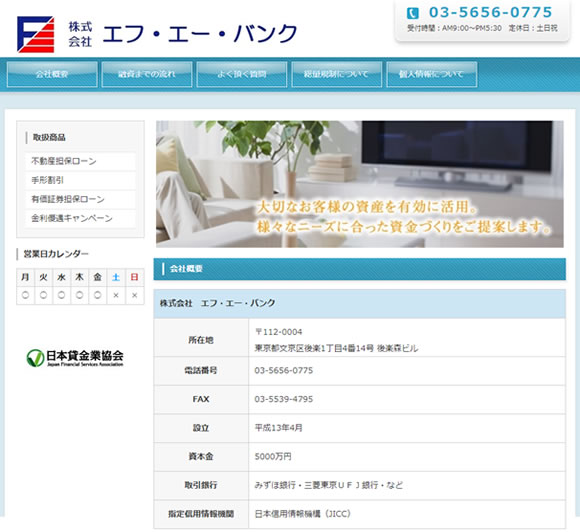Click the table phone value 03-5656-0775
Screen dimensions: 580x532
point(284,370)
